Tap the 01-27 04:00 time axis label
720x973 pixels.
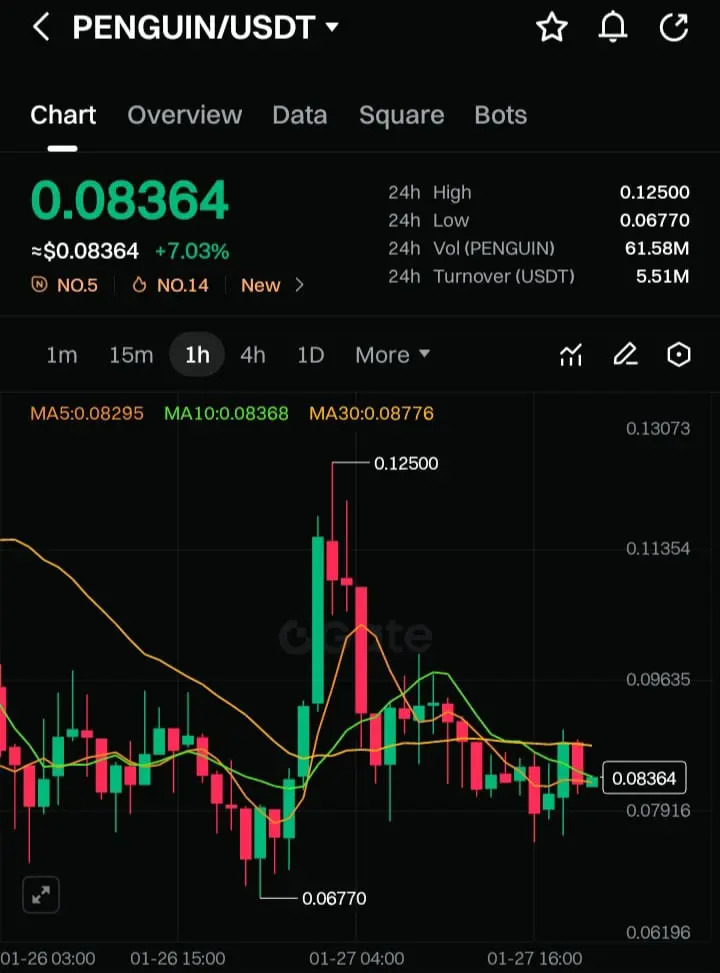pyautogui.click(x=356, y=959)
